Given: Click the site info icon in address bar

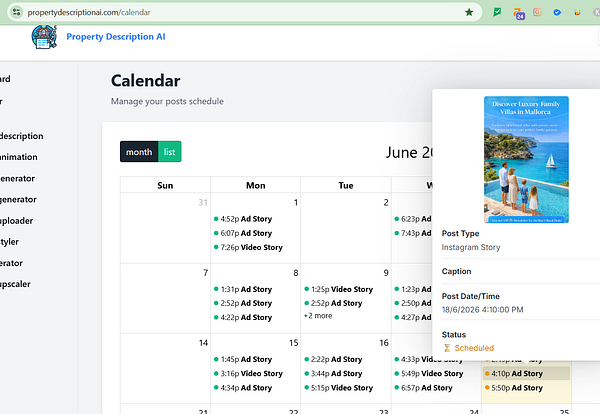Looking at the screenshot, I should click(16, 12).
